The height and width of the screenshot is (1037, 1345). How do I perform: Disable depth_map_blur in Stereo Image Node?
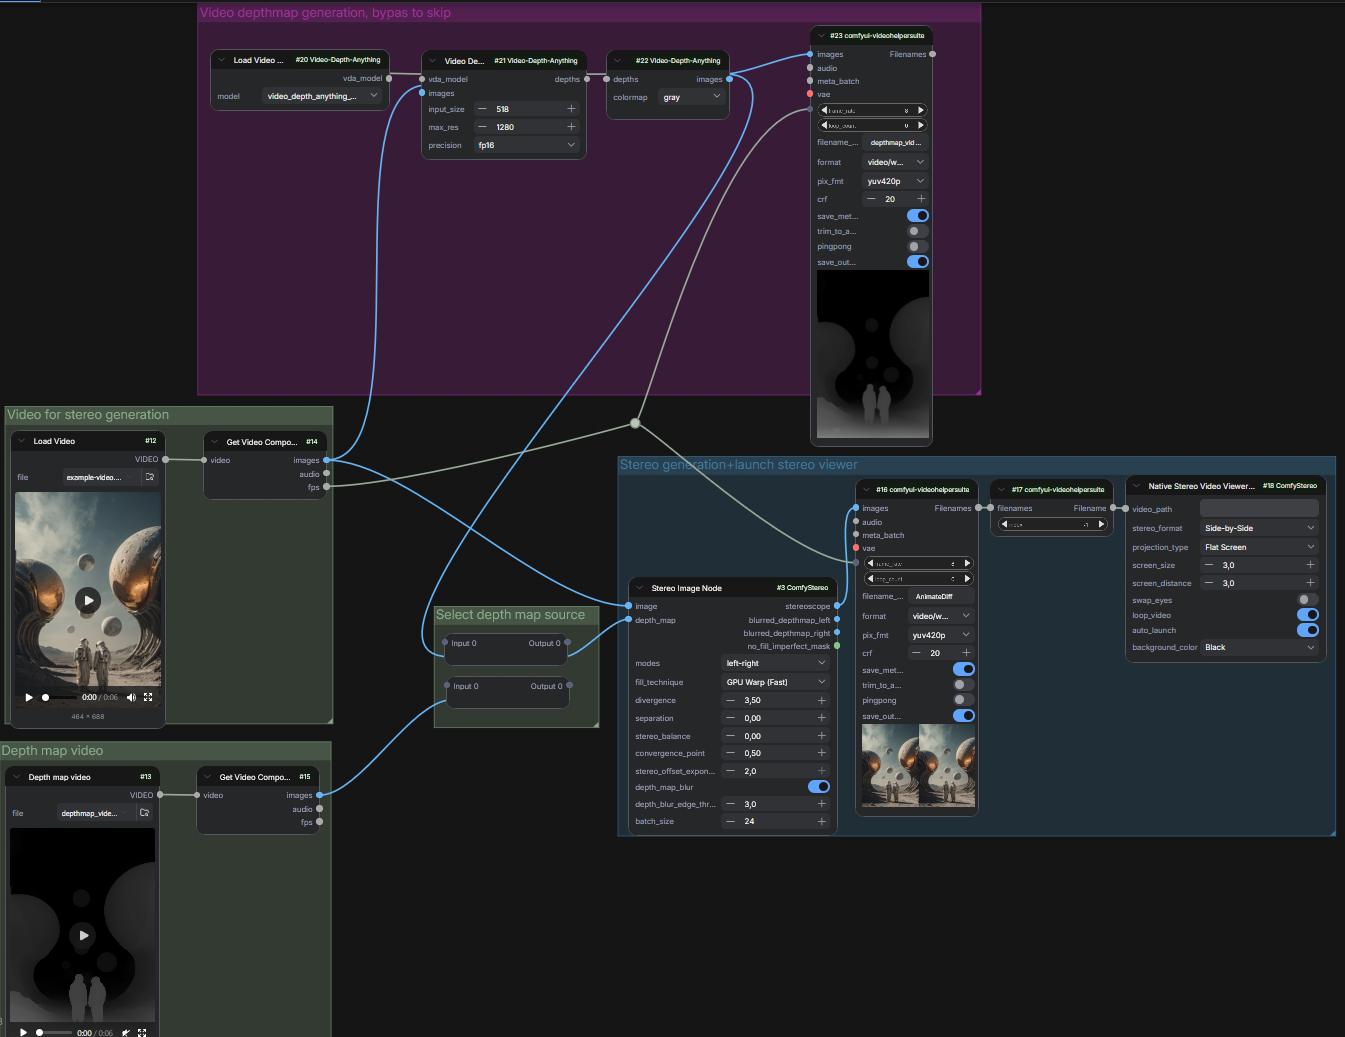click(818, 787)
